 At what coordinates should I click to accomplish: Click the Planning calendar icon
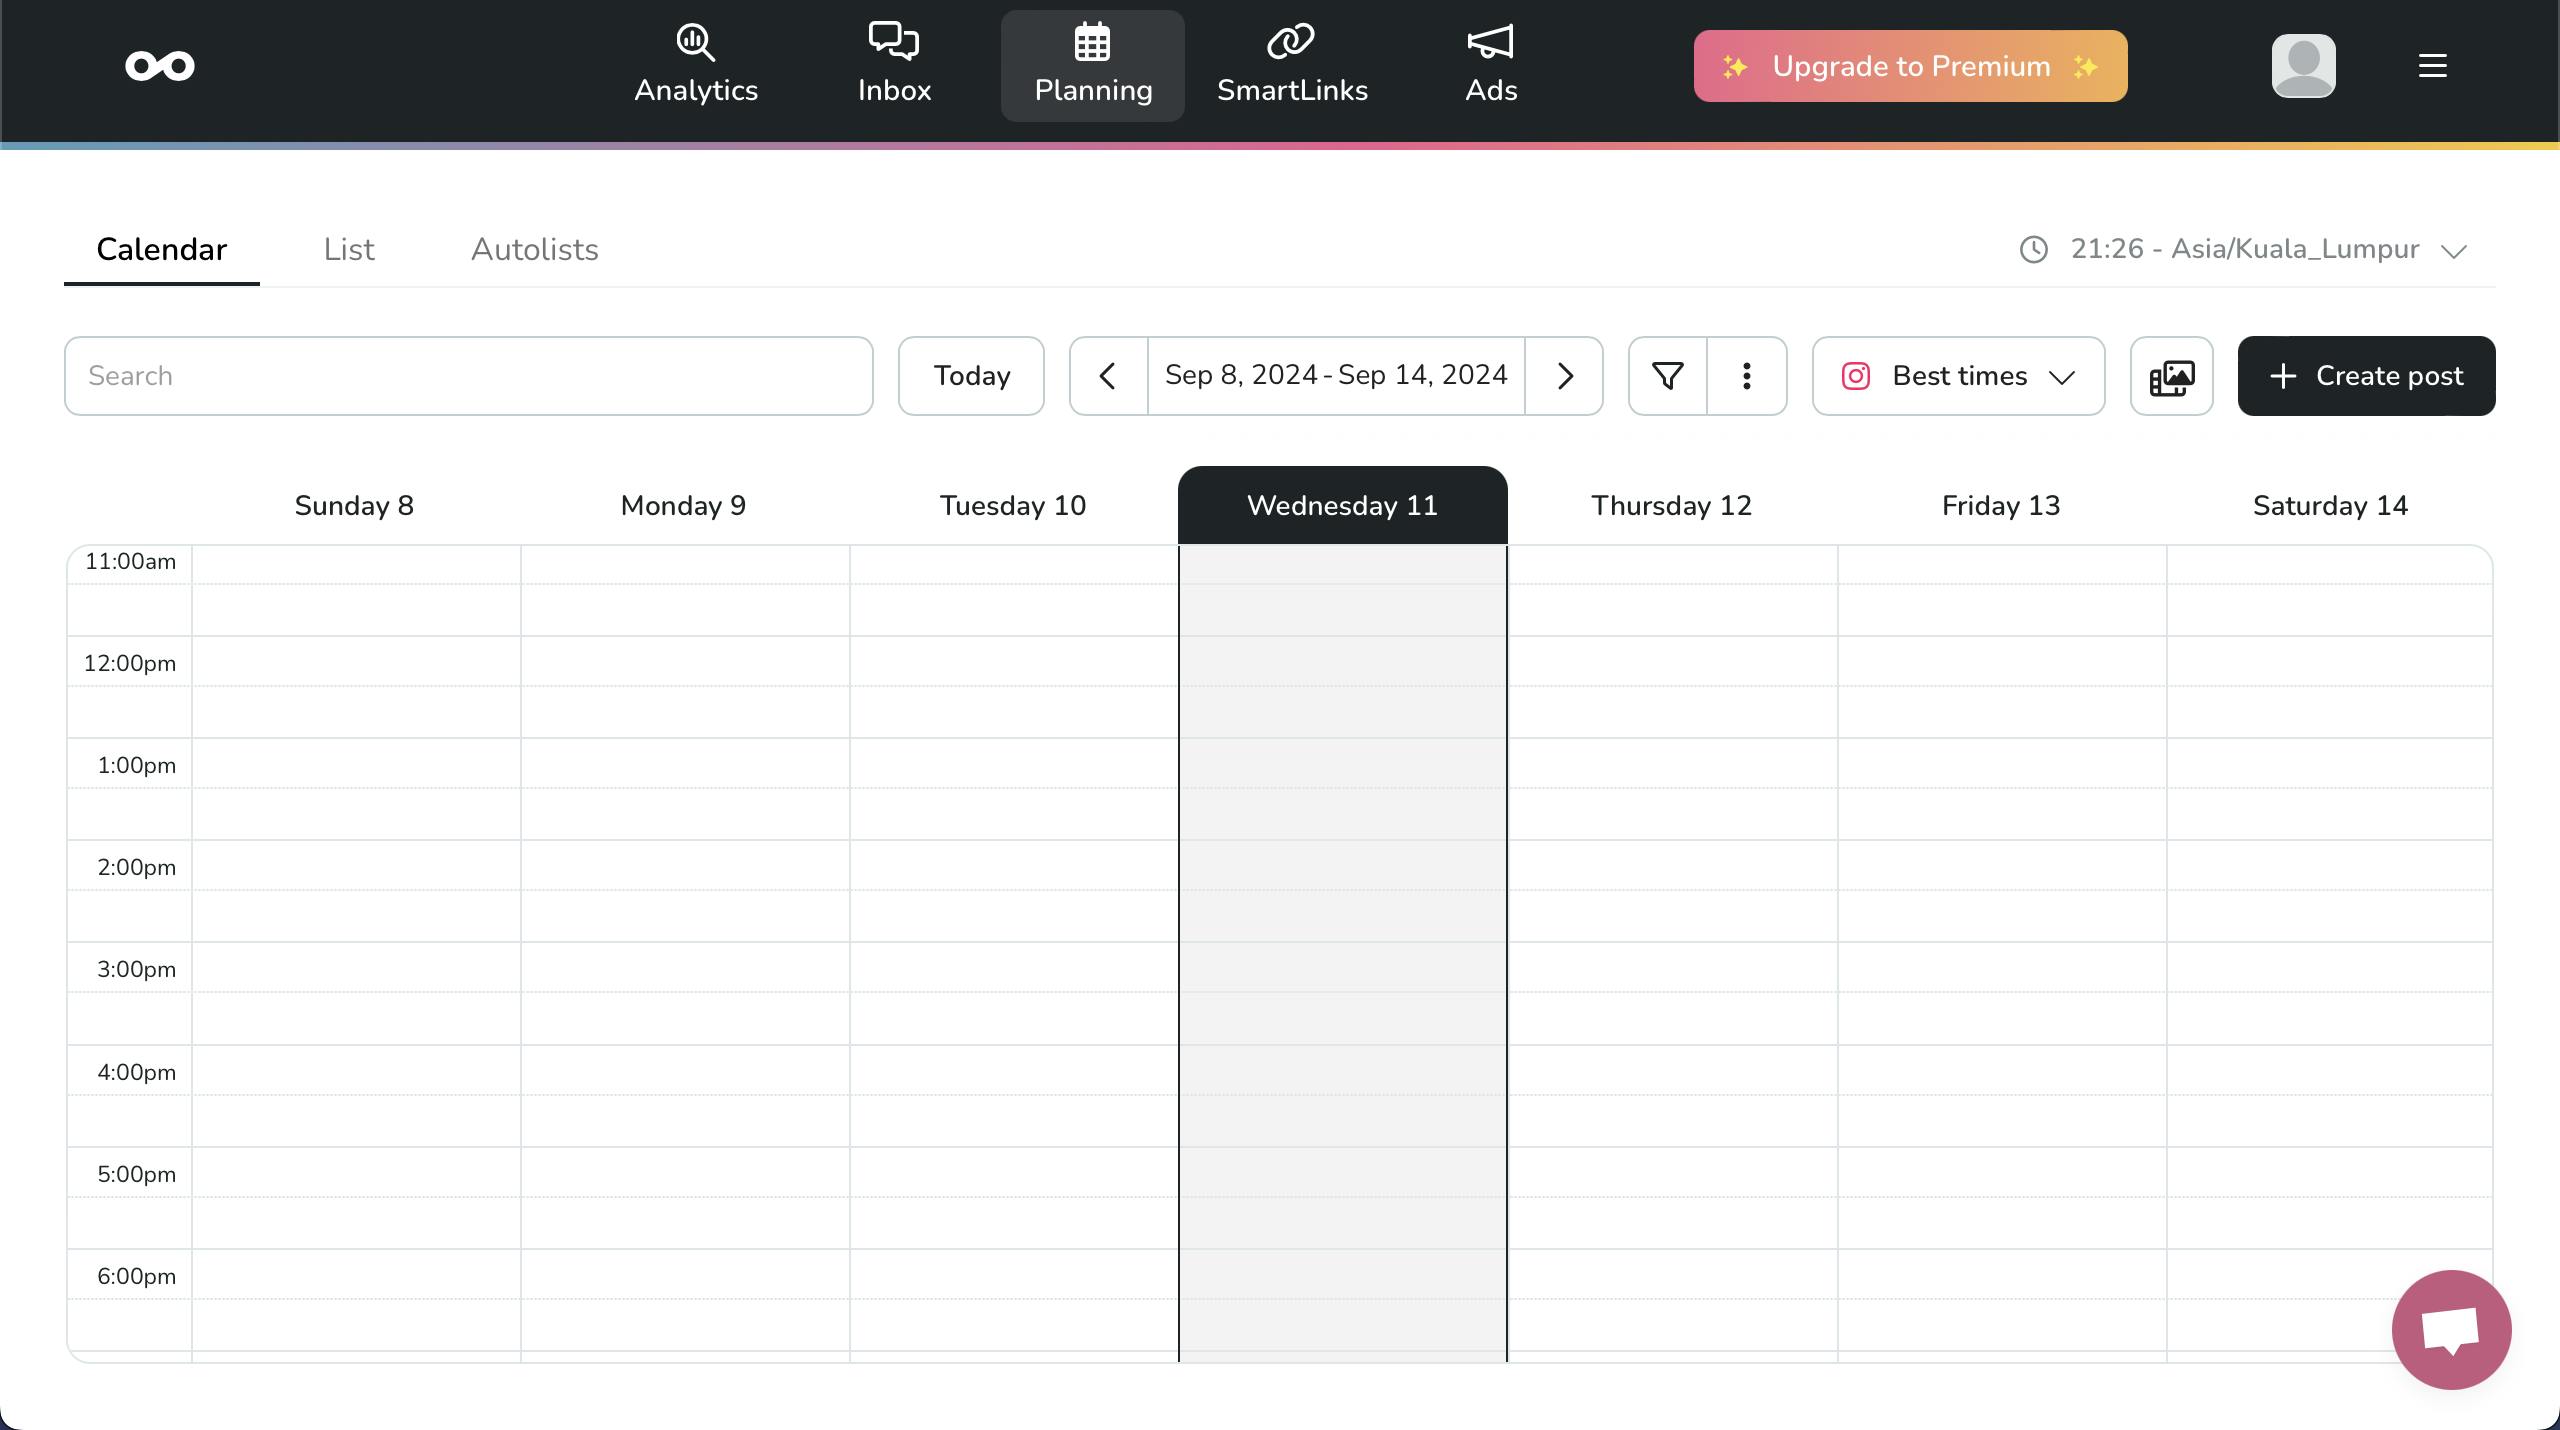[x=1092, y=40]
